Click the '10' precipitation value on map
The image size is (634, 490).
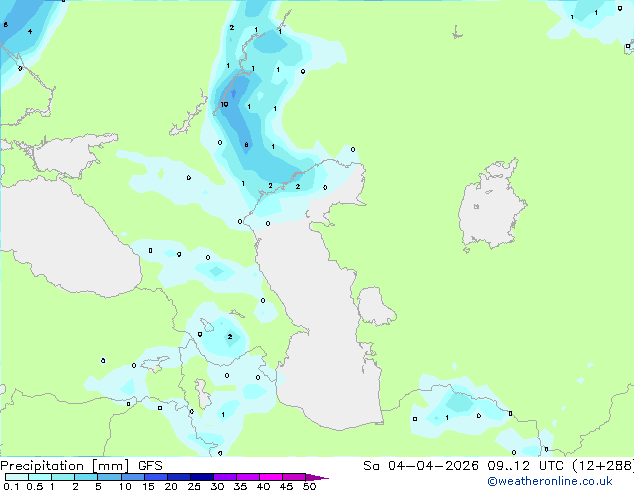point(224,104)
